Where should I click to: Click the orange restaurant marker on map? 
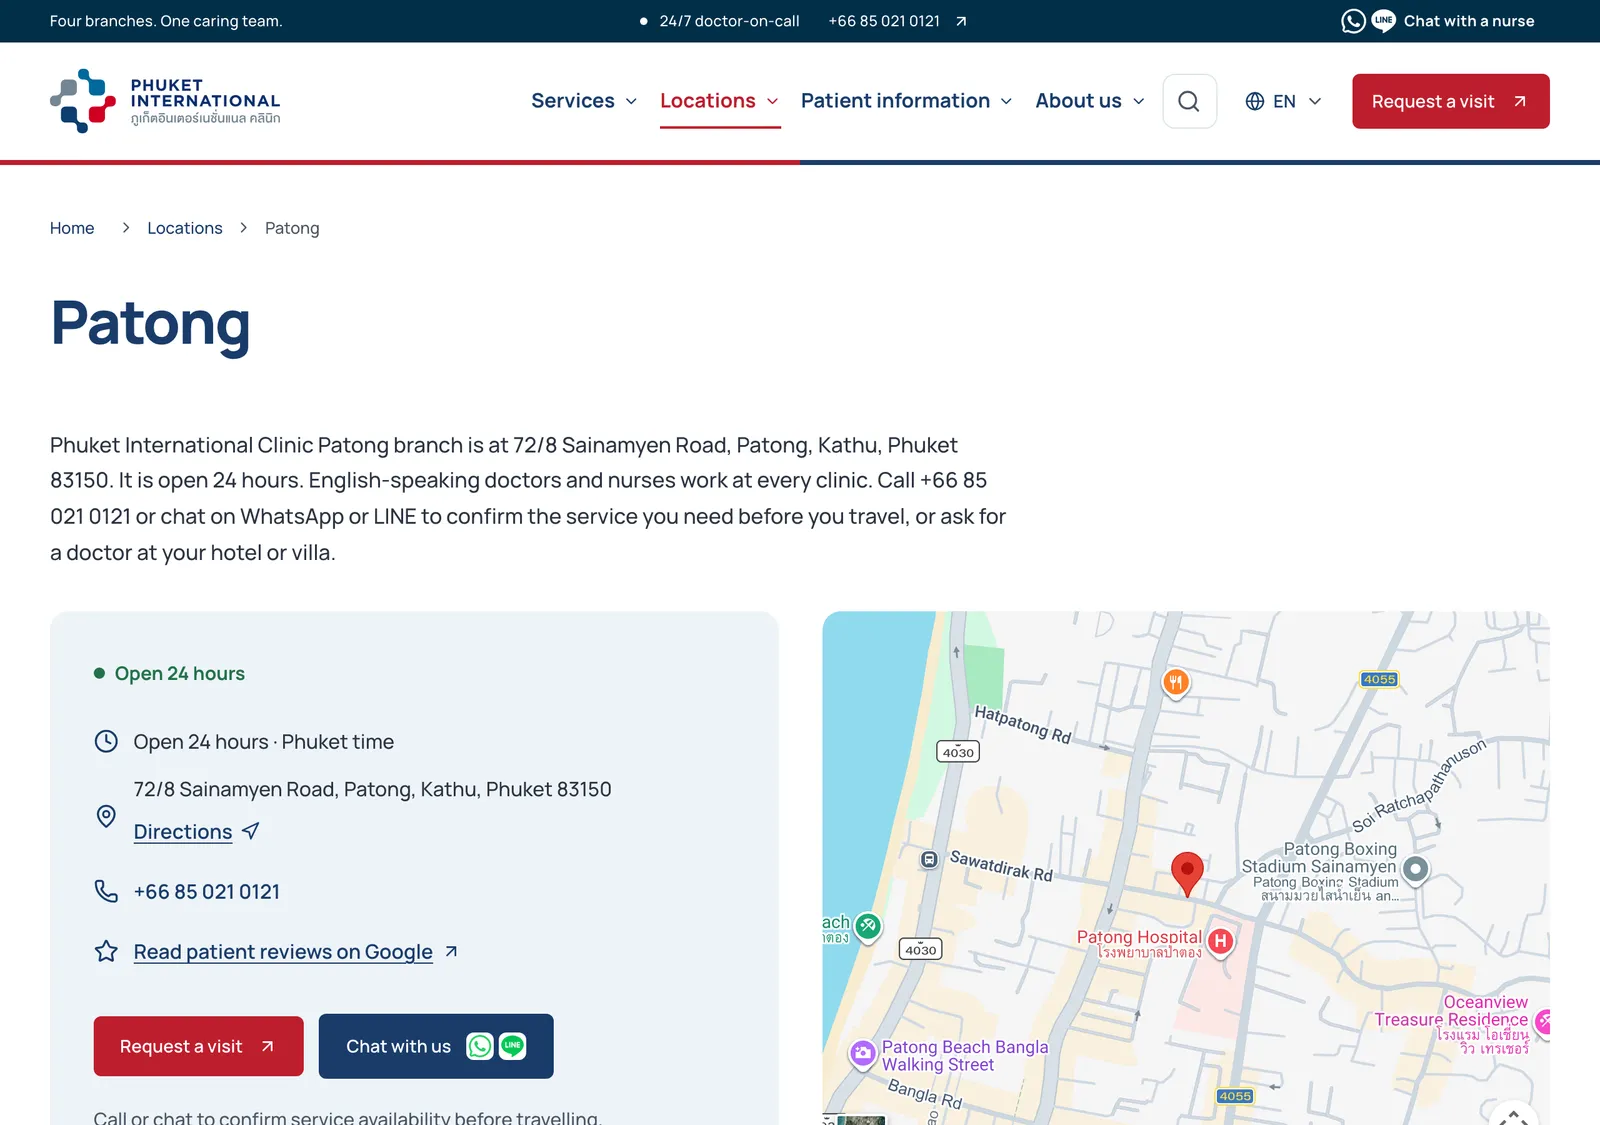[x=1176, y=684]
